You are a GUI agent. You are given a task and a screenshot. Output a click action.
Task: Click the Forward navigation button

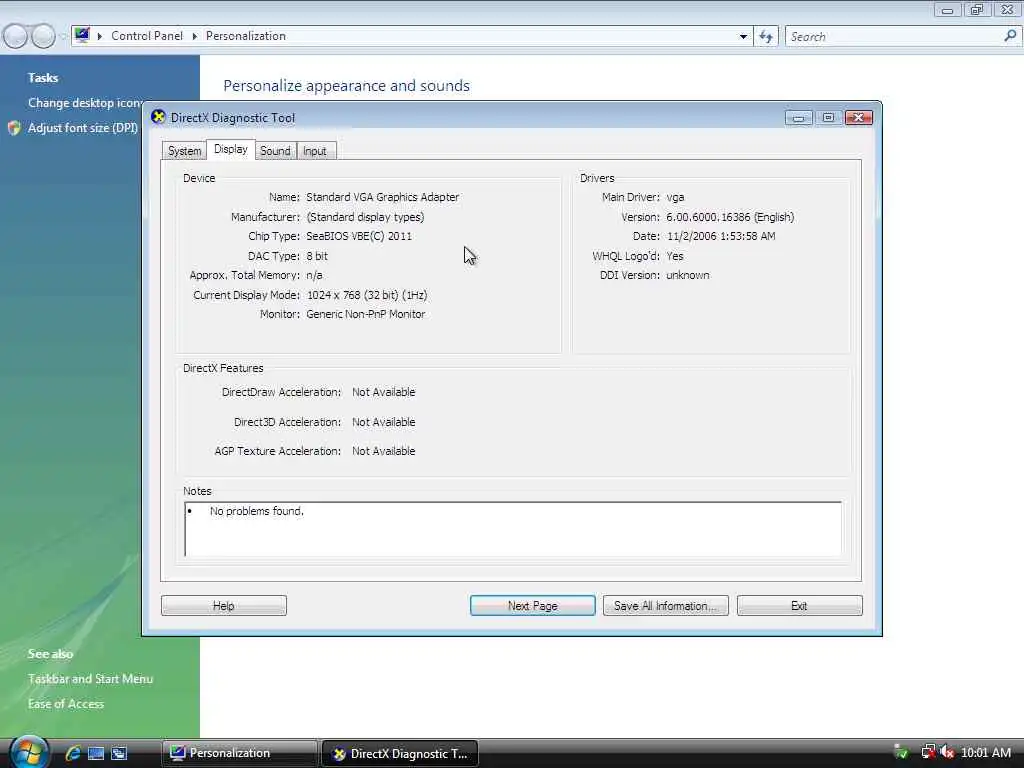(43, 36)
